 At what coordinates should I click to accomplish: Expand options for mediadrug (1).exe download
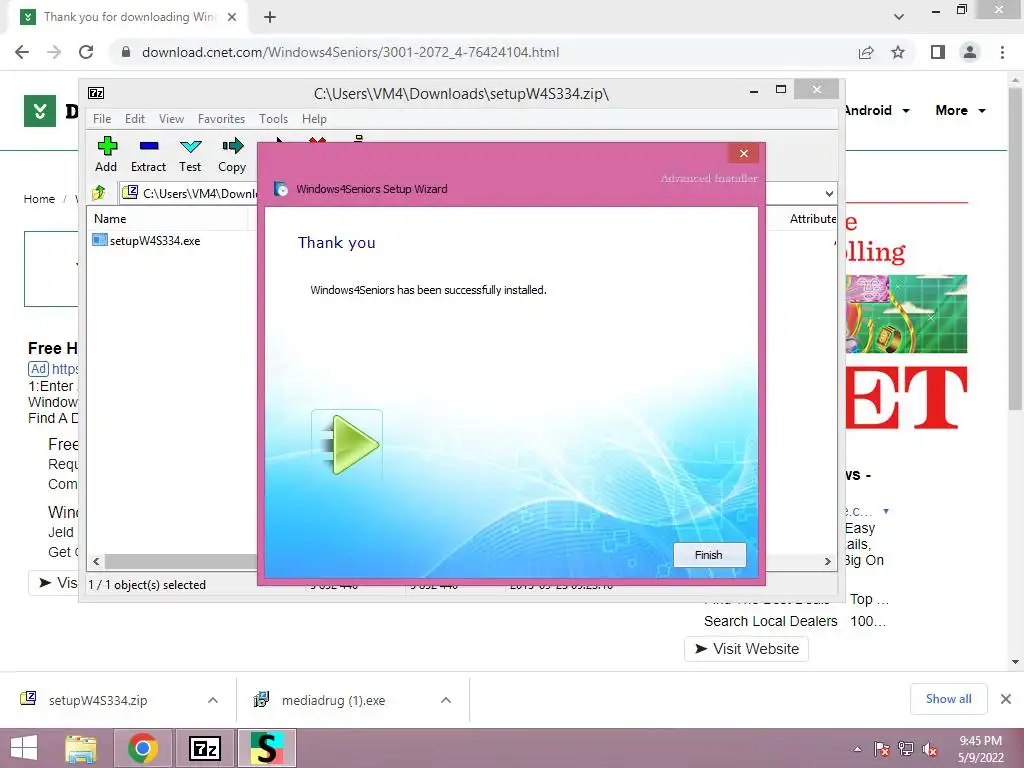pos(446,700)
